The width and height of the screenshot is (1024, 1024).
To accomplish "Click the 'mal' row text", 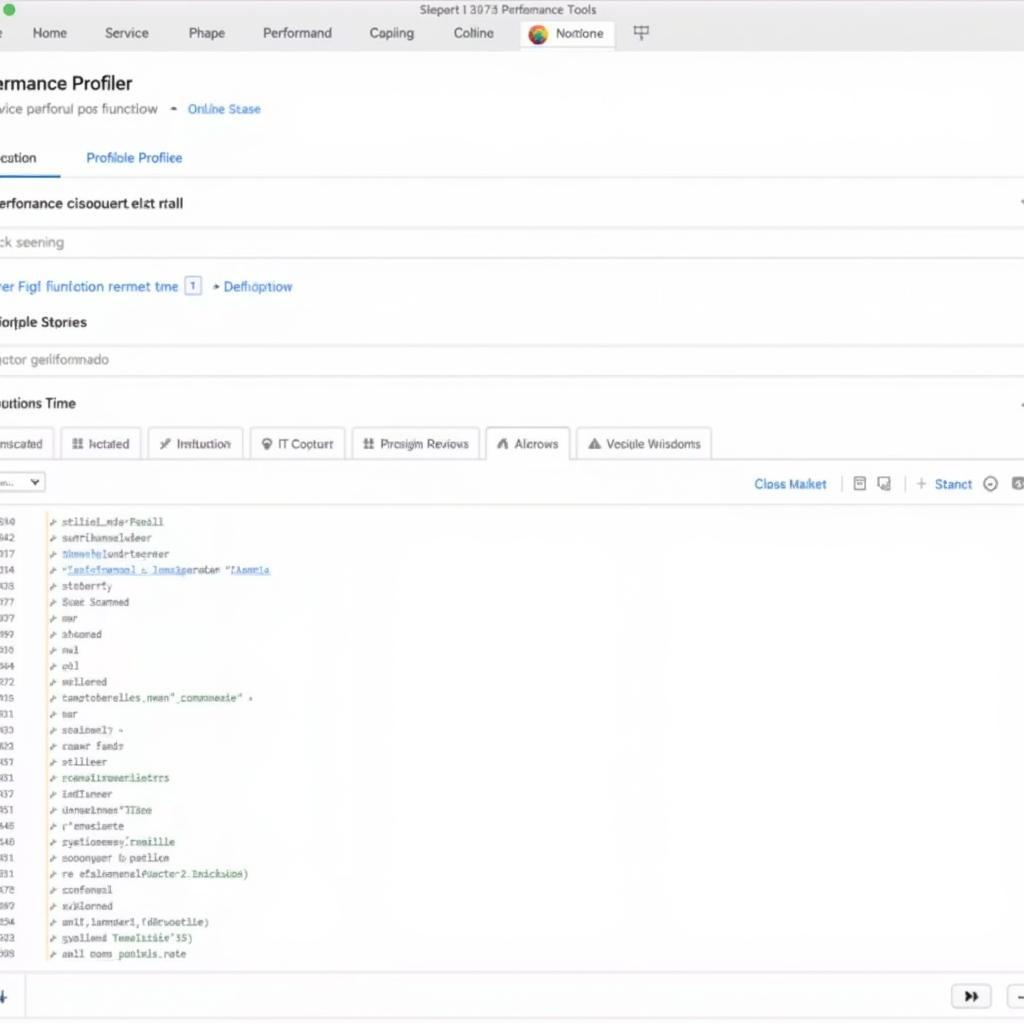I will [x=70, y=650].
